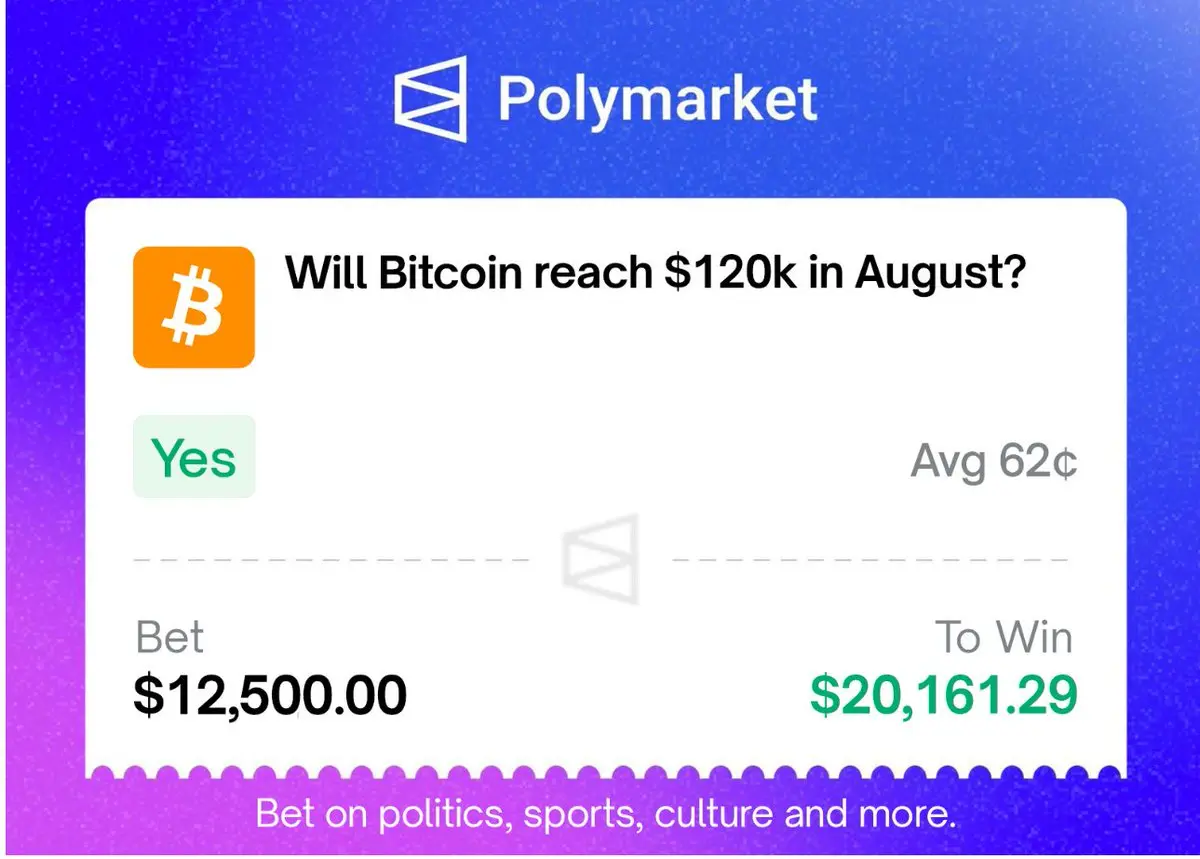Viewport: 1200px width, 859px height.
Task: Click the Avg 62¢ price label
Action: click(x=994, y=461)
